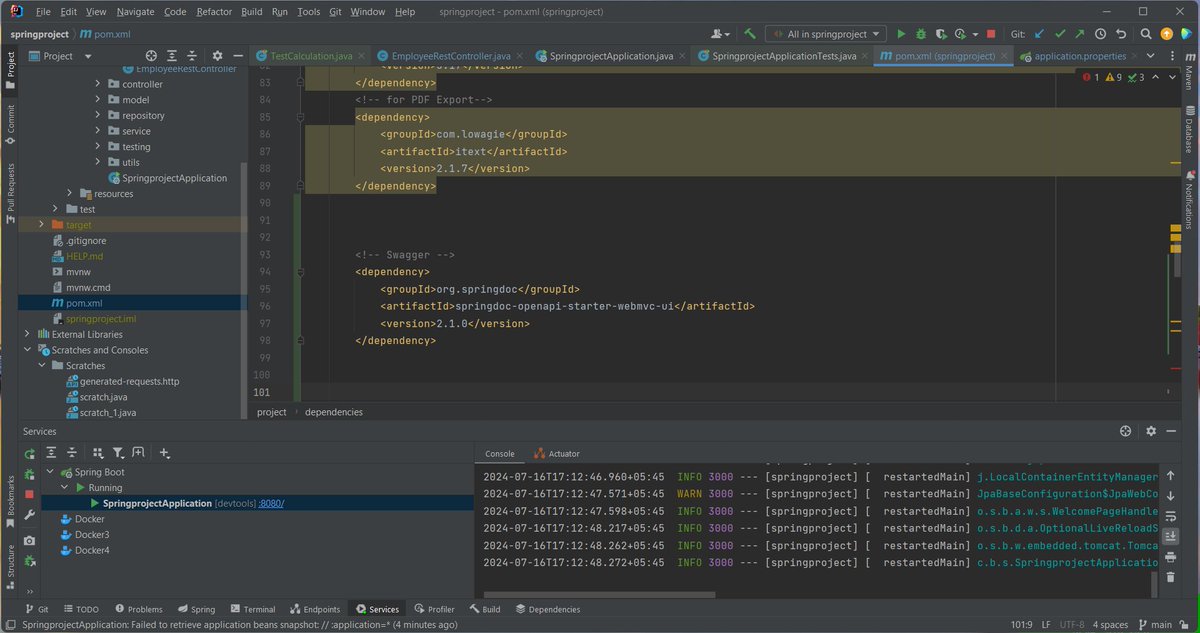
Task: Click the dependencies breadcrumb
Action: (x=334, y=412)
